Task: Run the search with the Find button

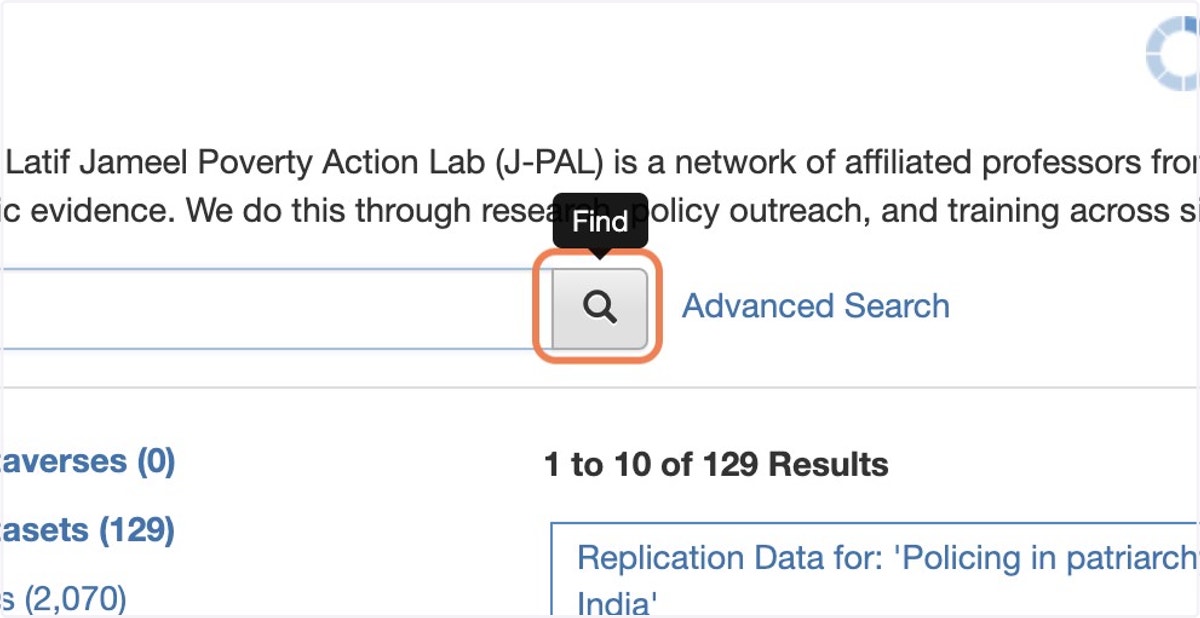Action: [600, 308]
